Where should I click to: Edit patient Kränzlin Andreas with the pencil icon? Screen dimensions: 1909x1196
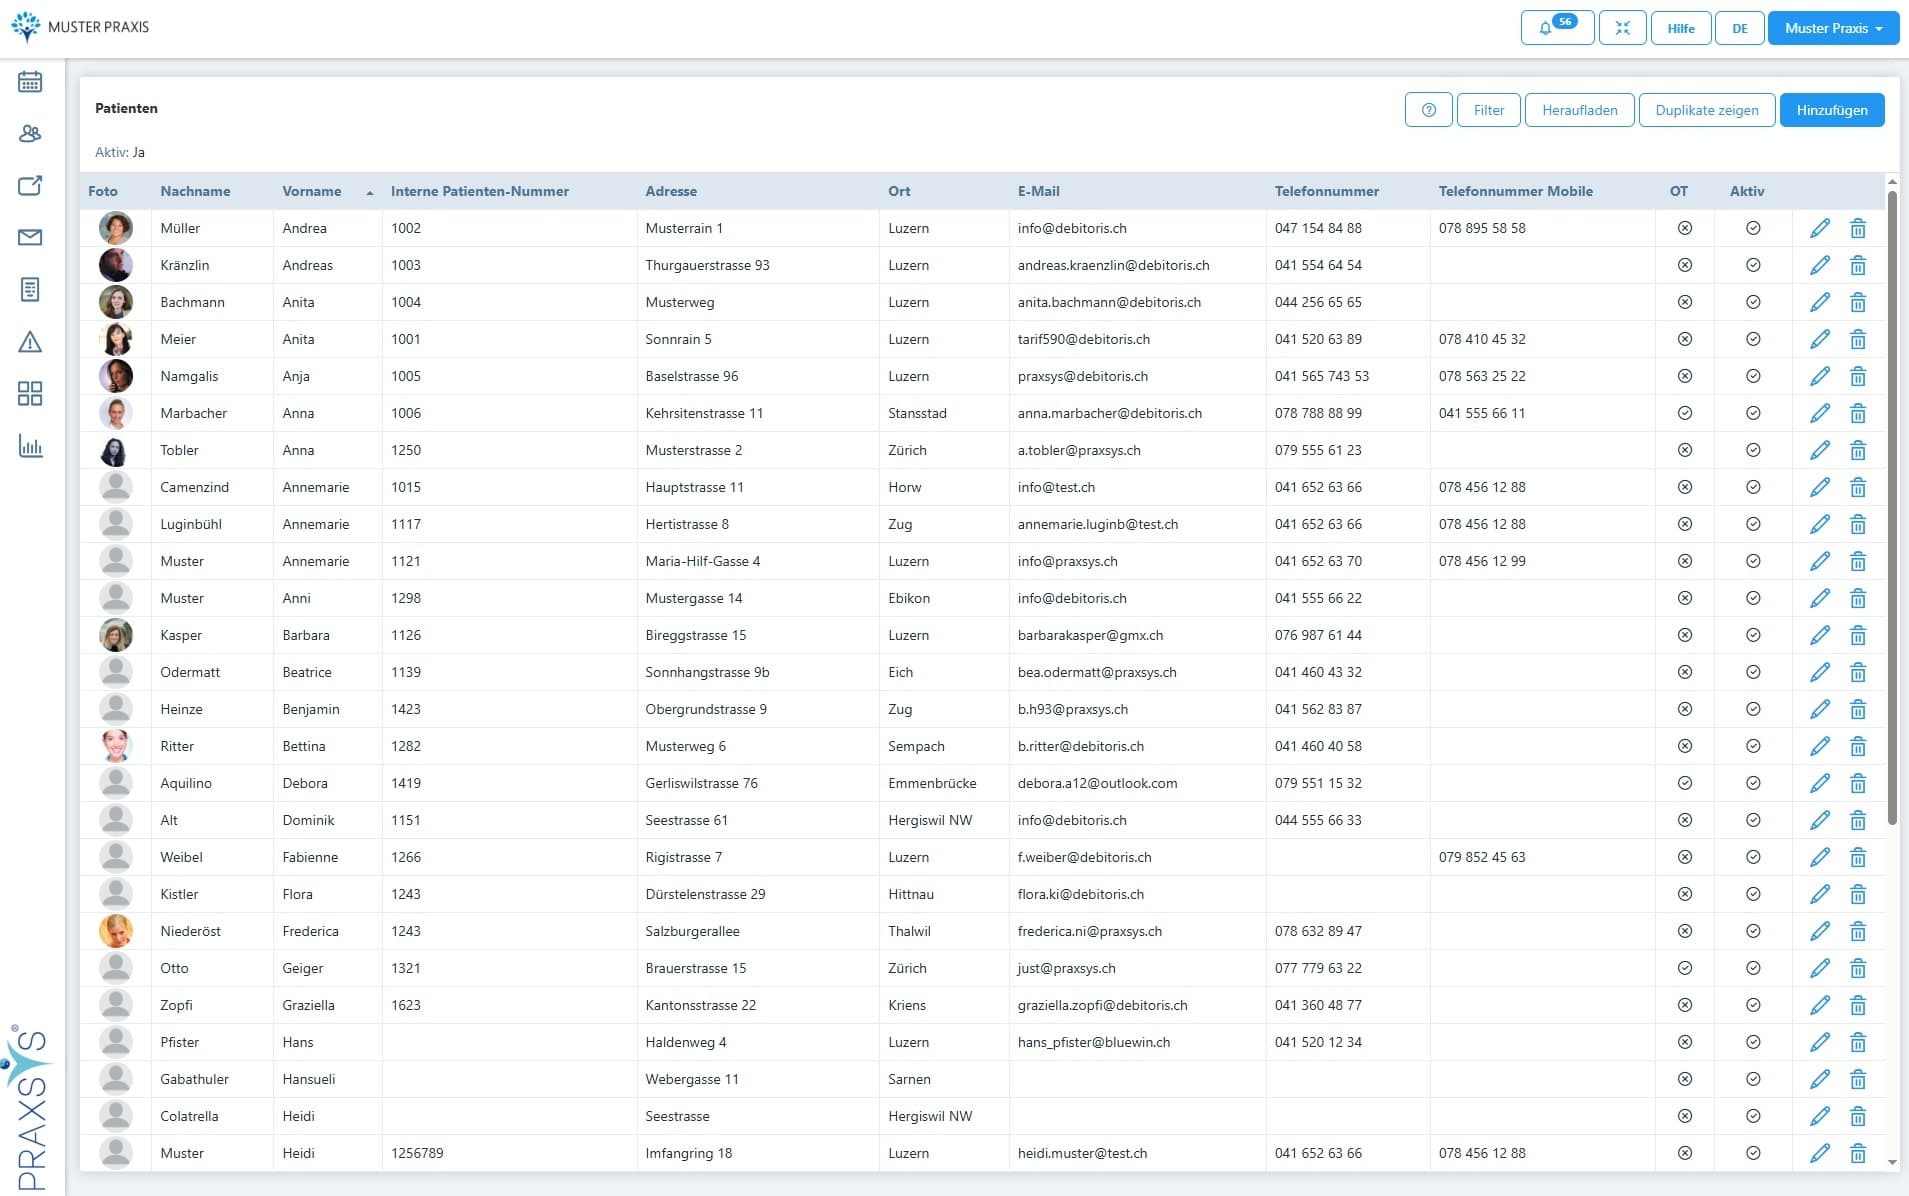(x=1820, y=265)
